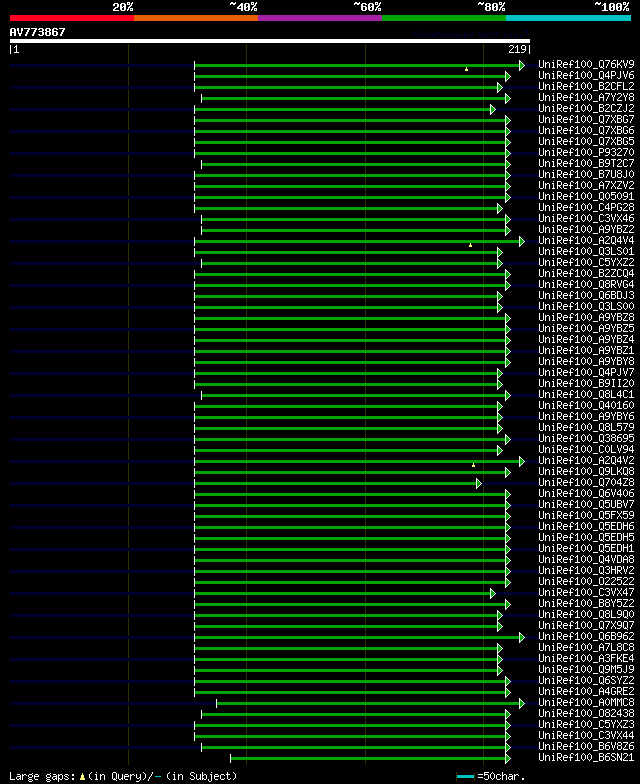The width and height of the screenshot is (640, 784).
Task: Open hit UniRef100_Q7XBG7
Action: 586,120
